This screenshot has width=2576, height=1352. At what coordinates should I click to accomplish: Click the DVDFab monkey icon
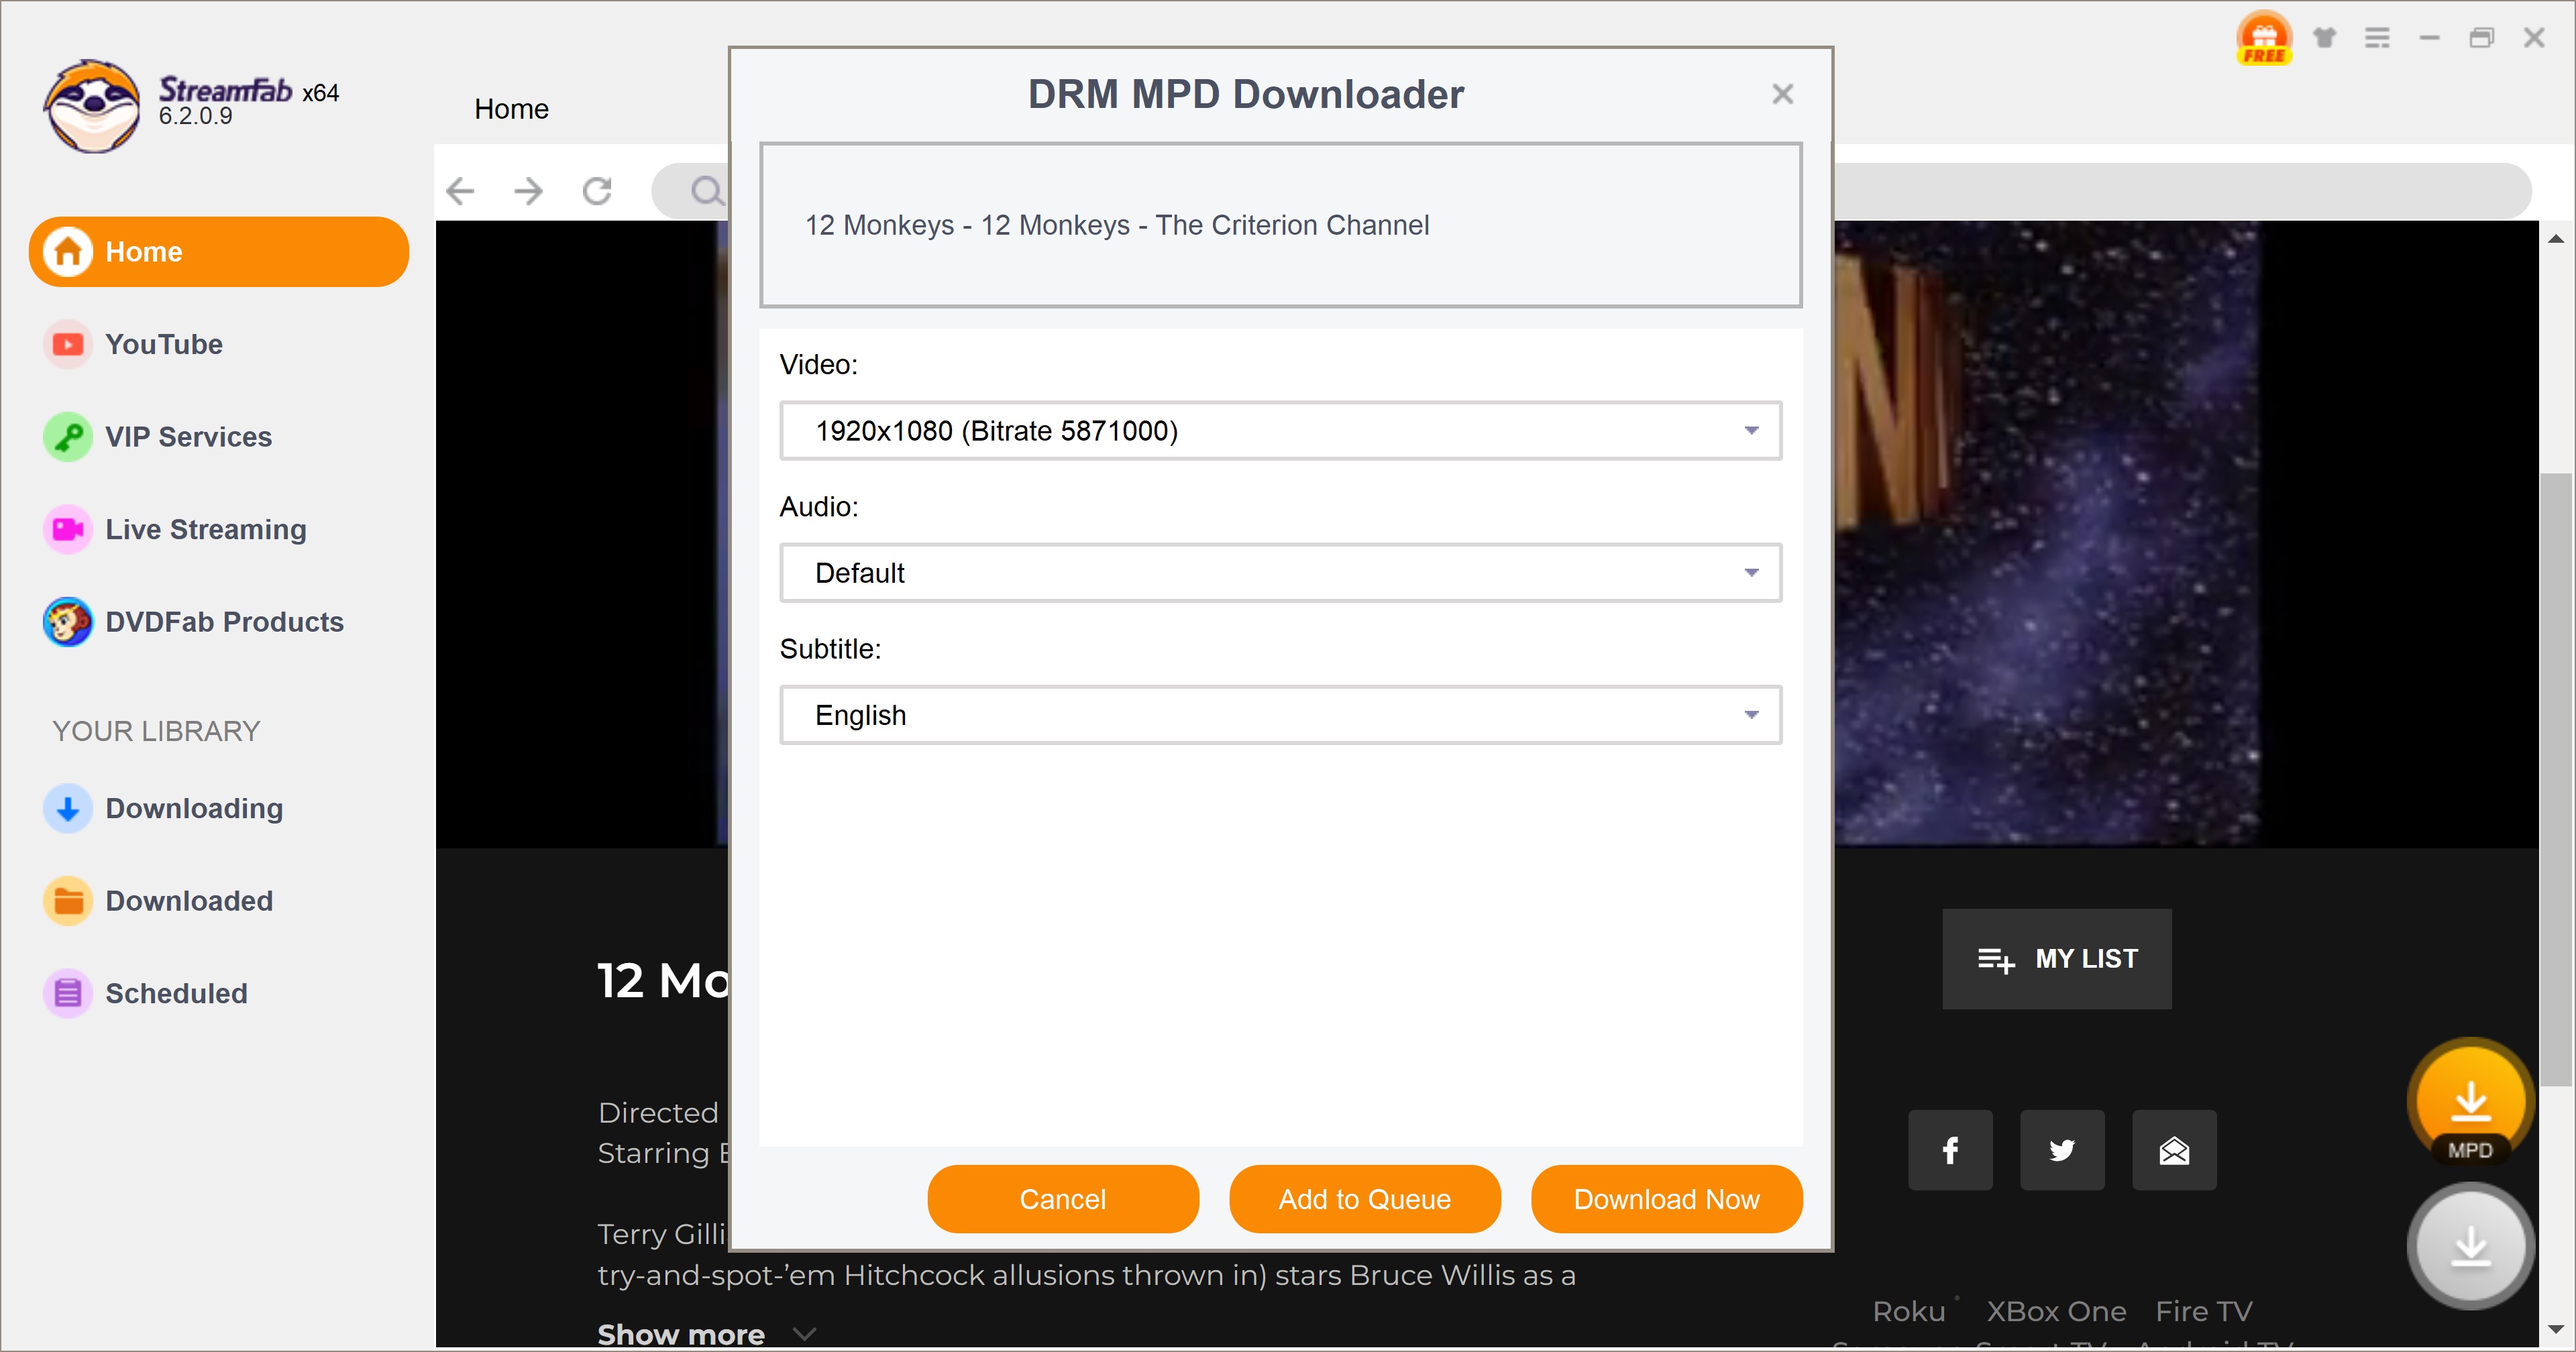click(x=68, y=622)
